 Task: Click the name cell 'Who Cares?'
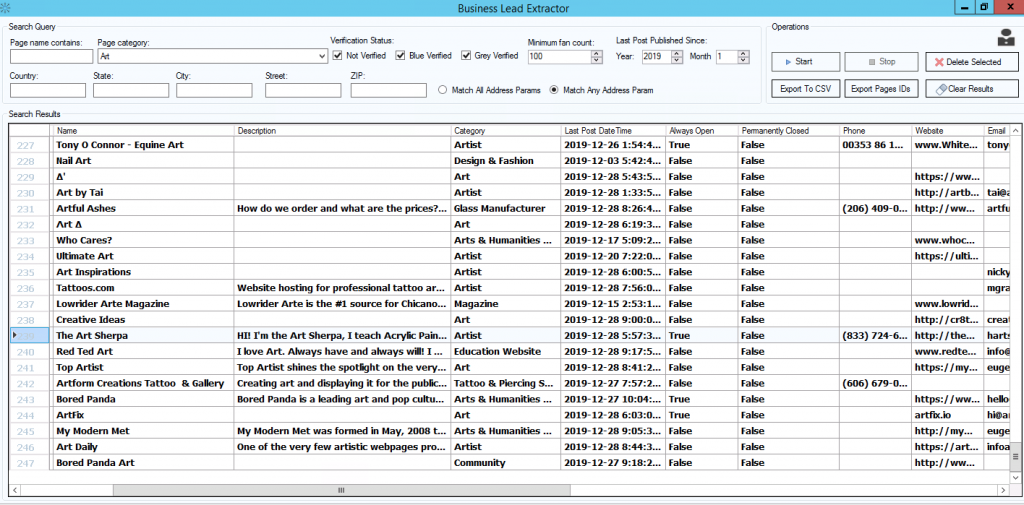(143, 240)
